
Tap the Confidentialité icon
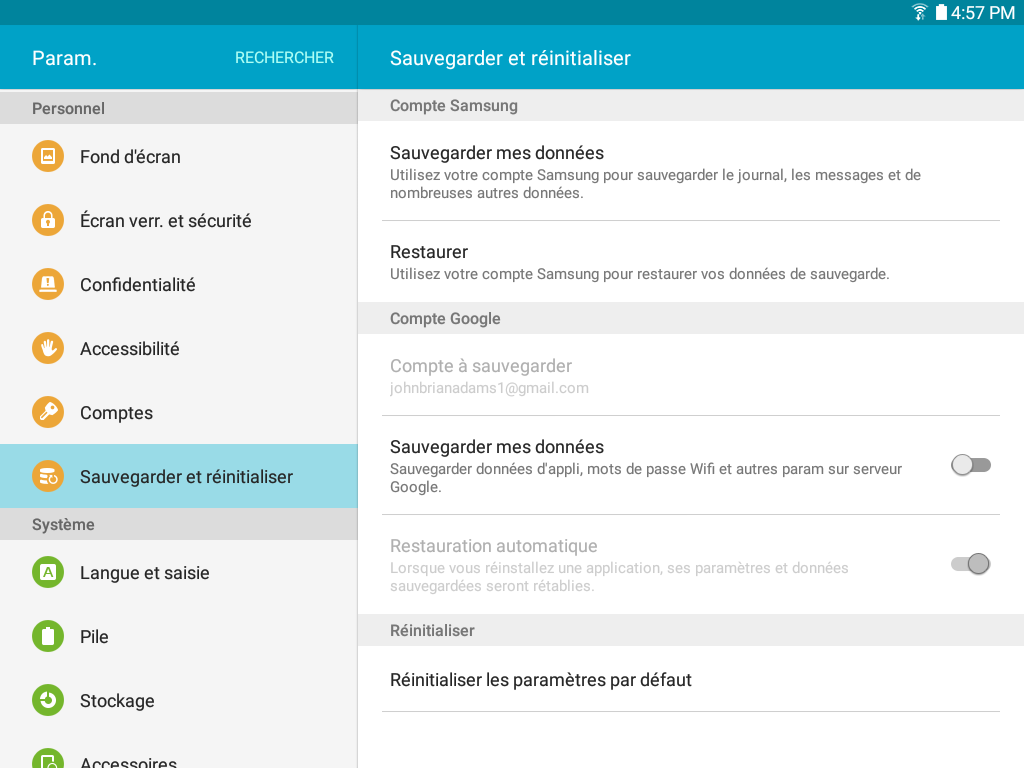click(x=48, y=285)
